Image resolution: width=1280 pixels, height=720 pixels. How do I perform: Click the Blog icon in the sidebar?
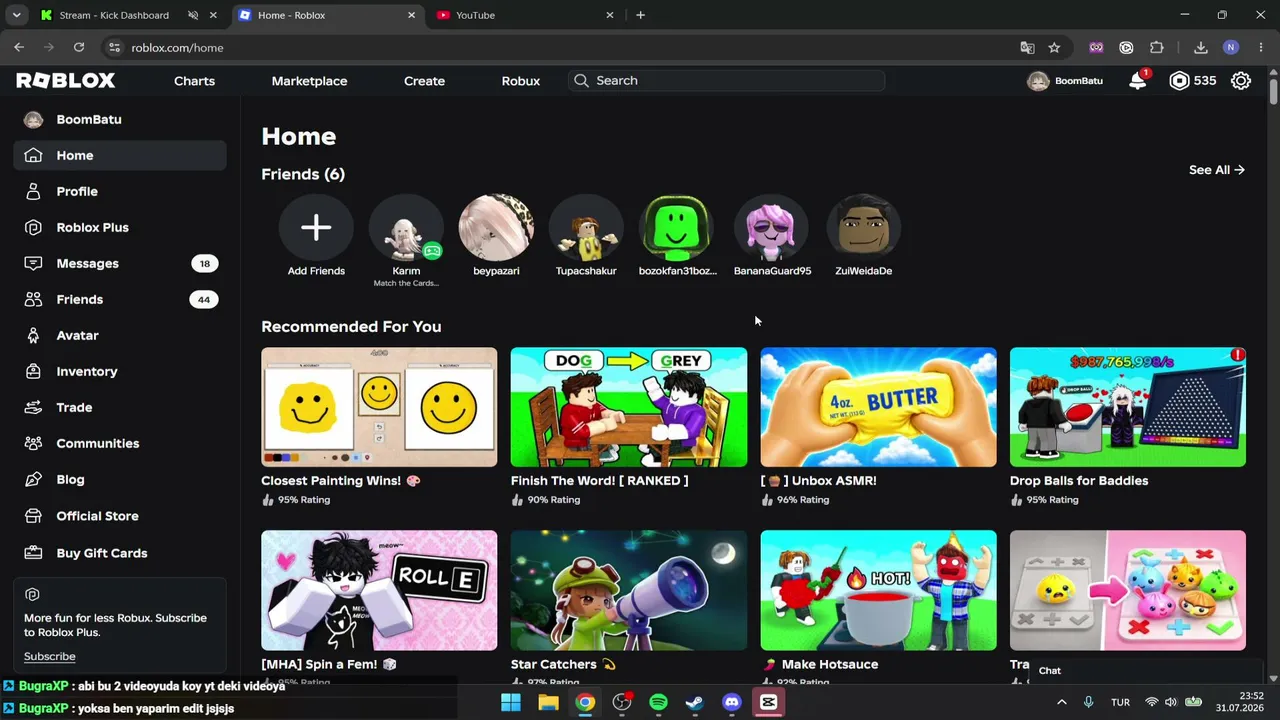pyautogui.click(x=33, y=479)
